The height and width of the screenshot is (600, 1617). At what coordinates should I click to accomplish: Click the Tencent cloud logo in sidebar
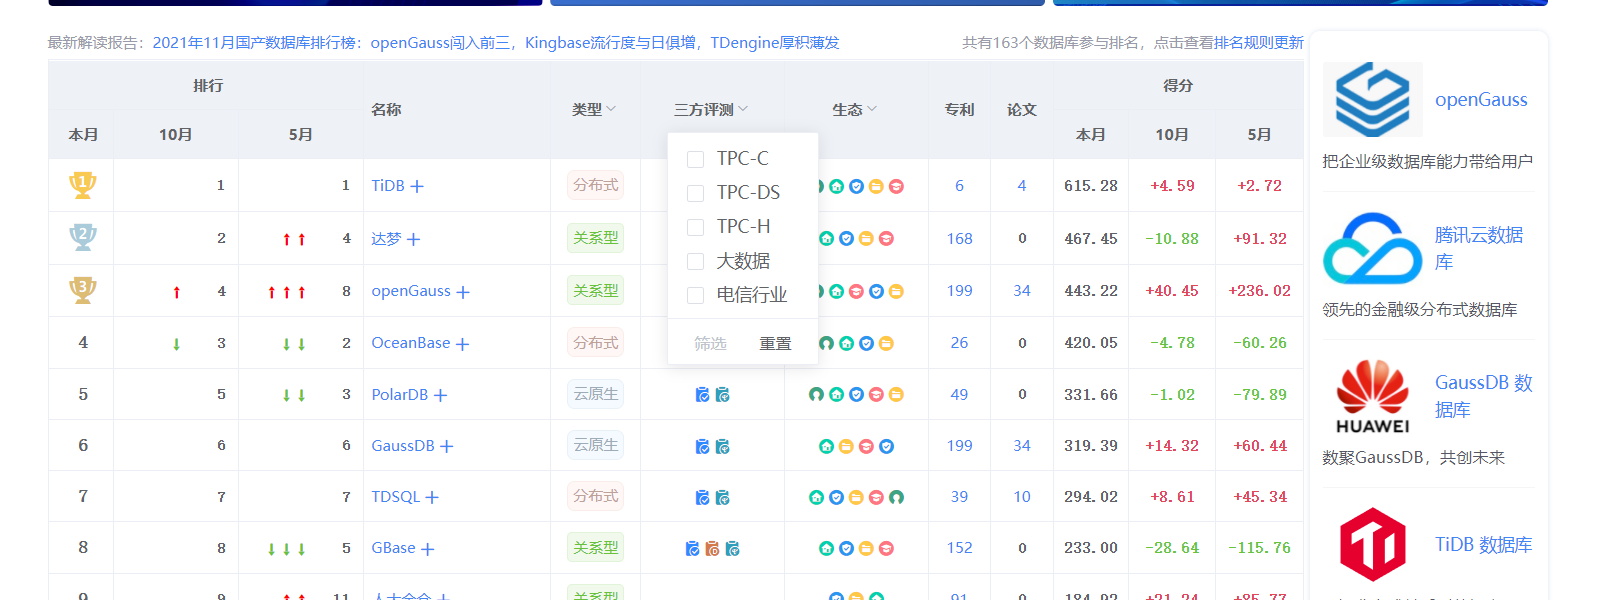point(1373,248)
